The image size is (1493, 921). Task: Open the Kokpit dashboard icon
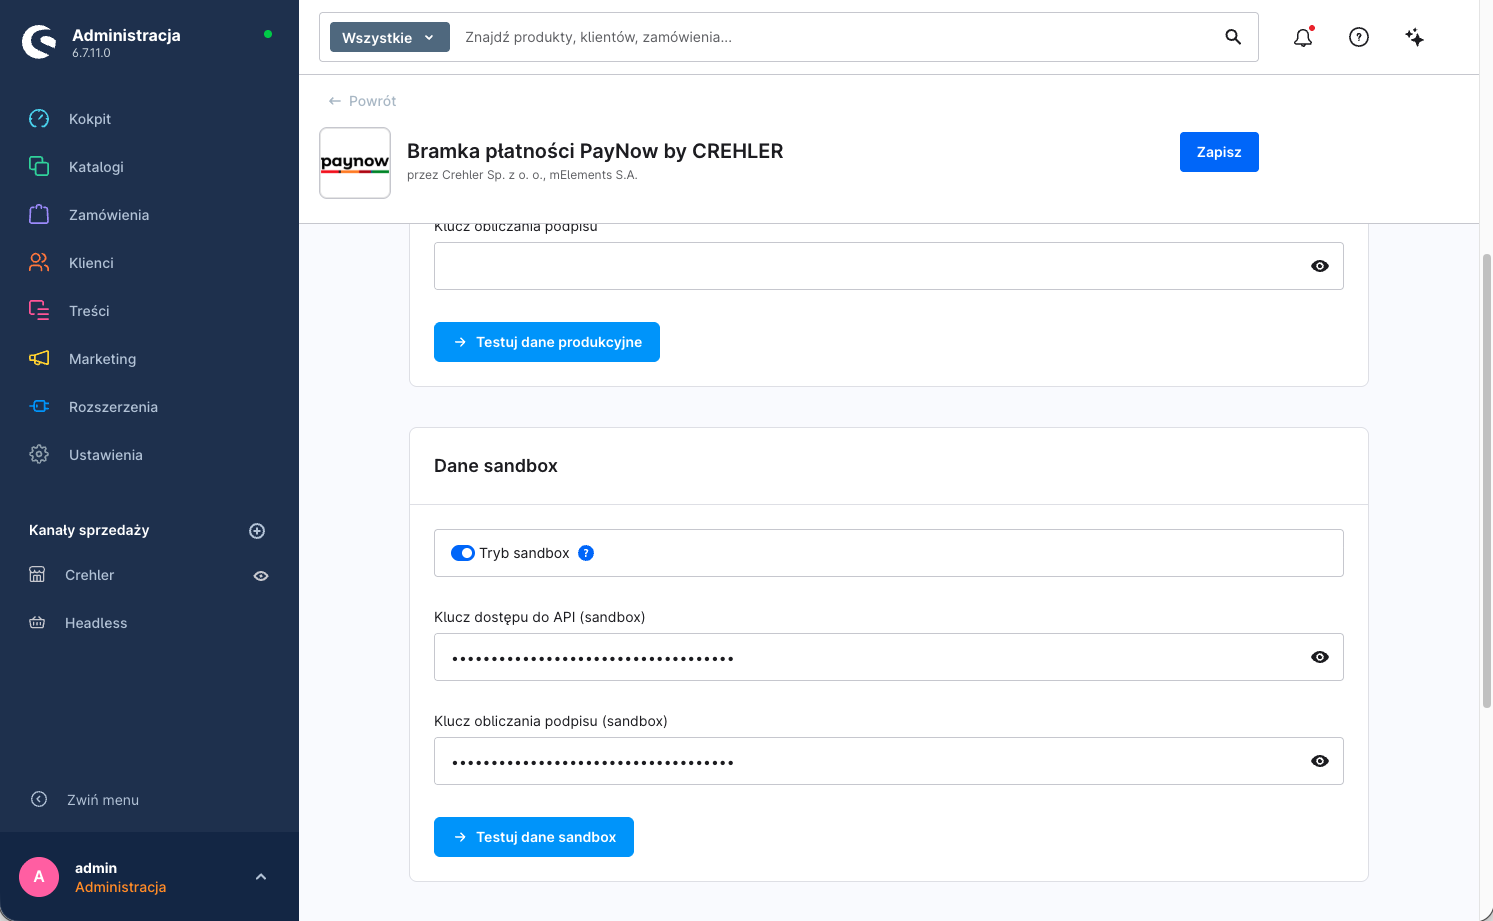click(39, 119)
